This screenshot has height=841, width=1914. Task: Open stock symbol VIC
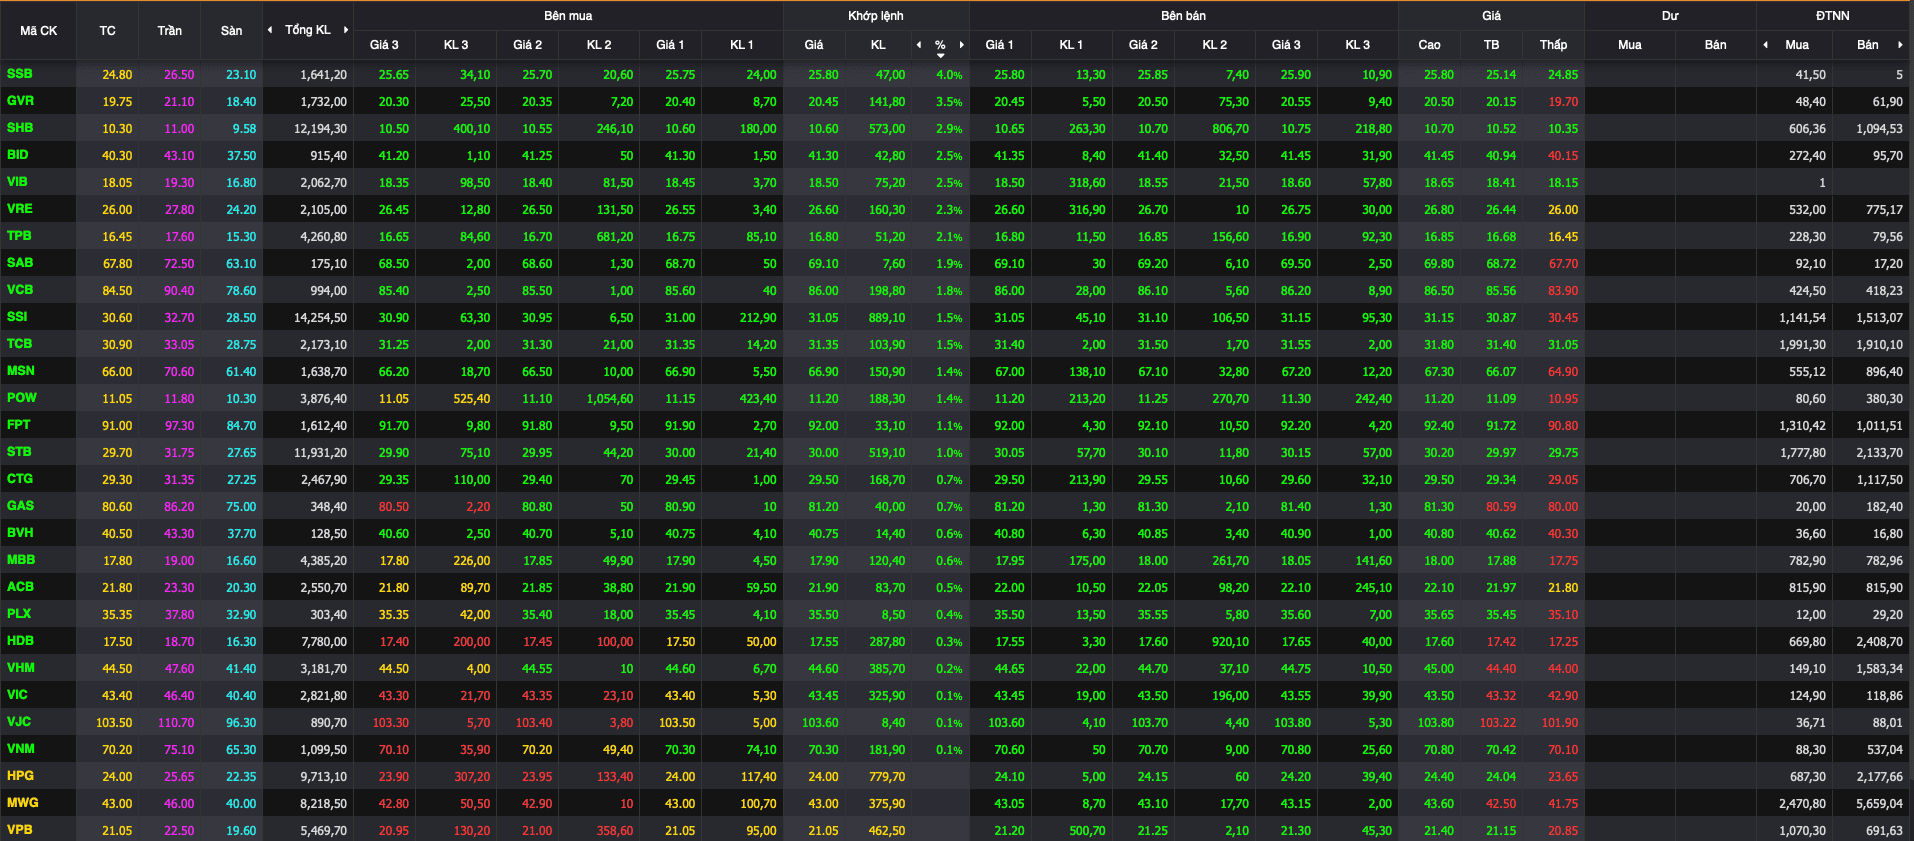(17, 695)
